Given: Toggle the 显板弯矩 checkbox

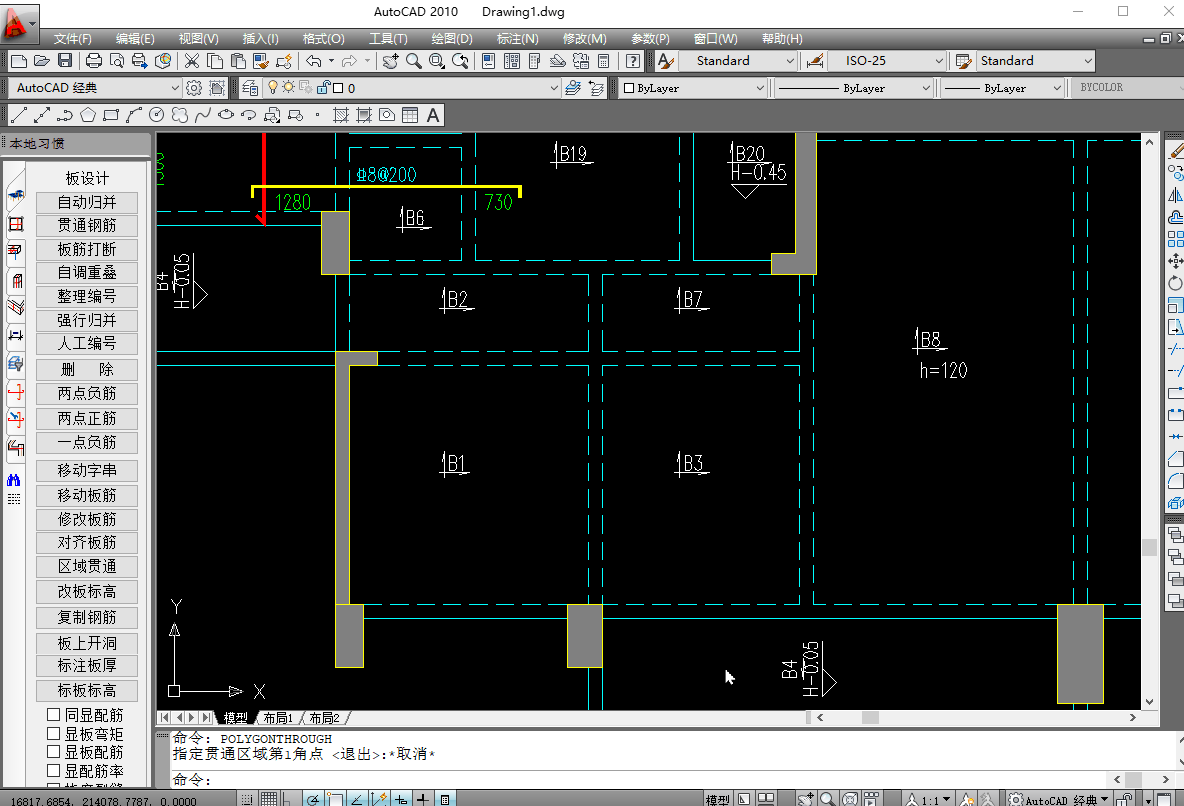Looking at the screenshot, I should pos(54,733).
